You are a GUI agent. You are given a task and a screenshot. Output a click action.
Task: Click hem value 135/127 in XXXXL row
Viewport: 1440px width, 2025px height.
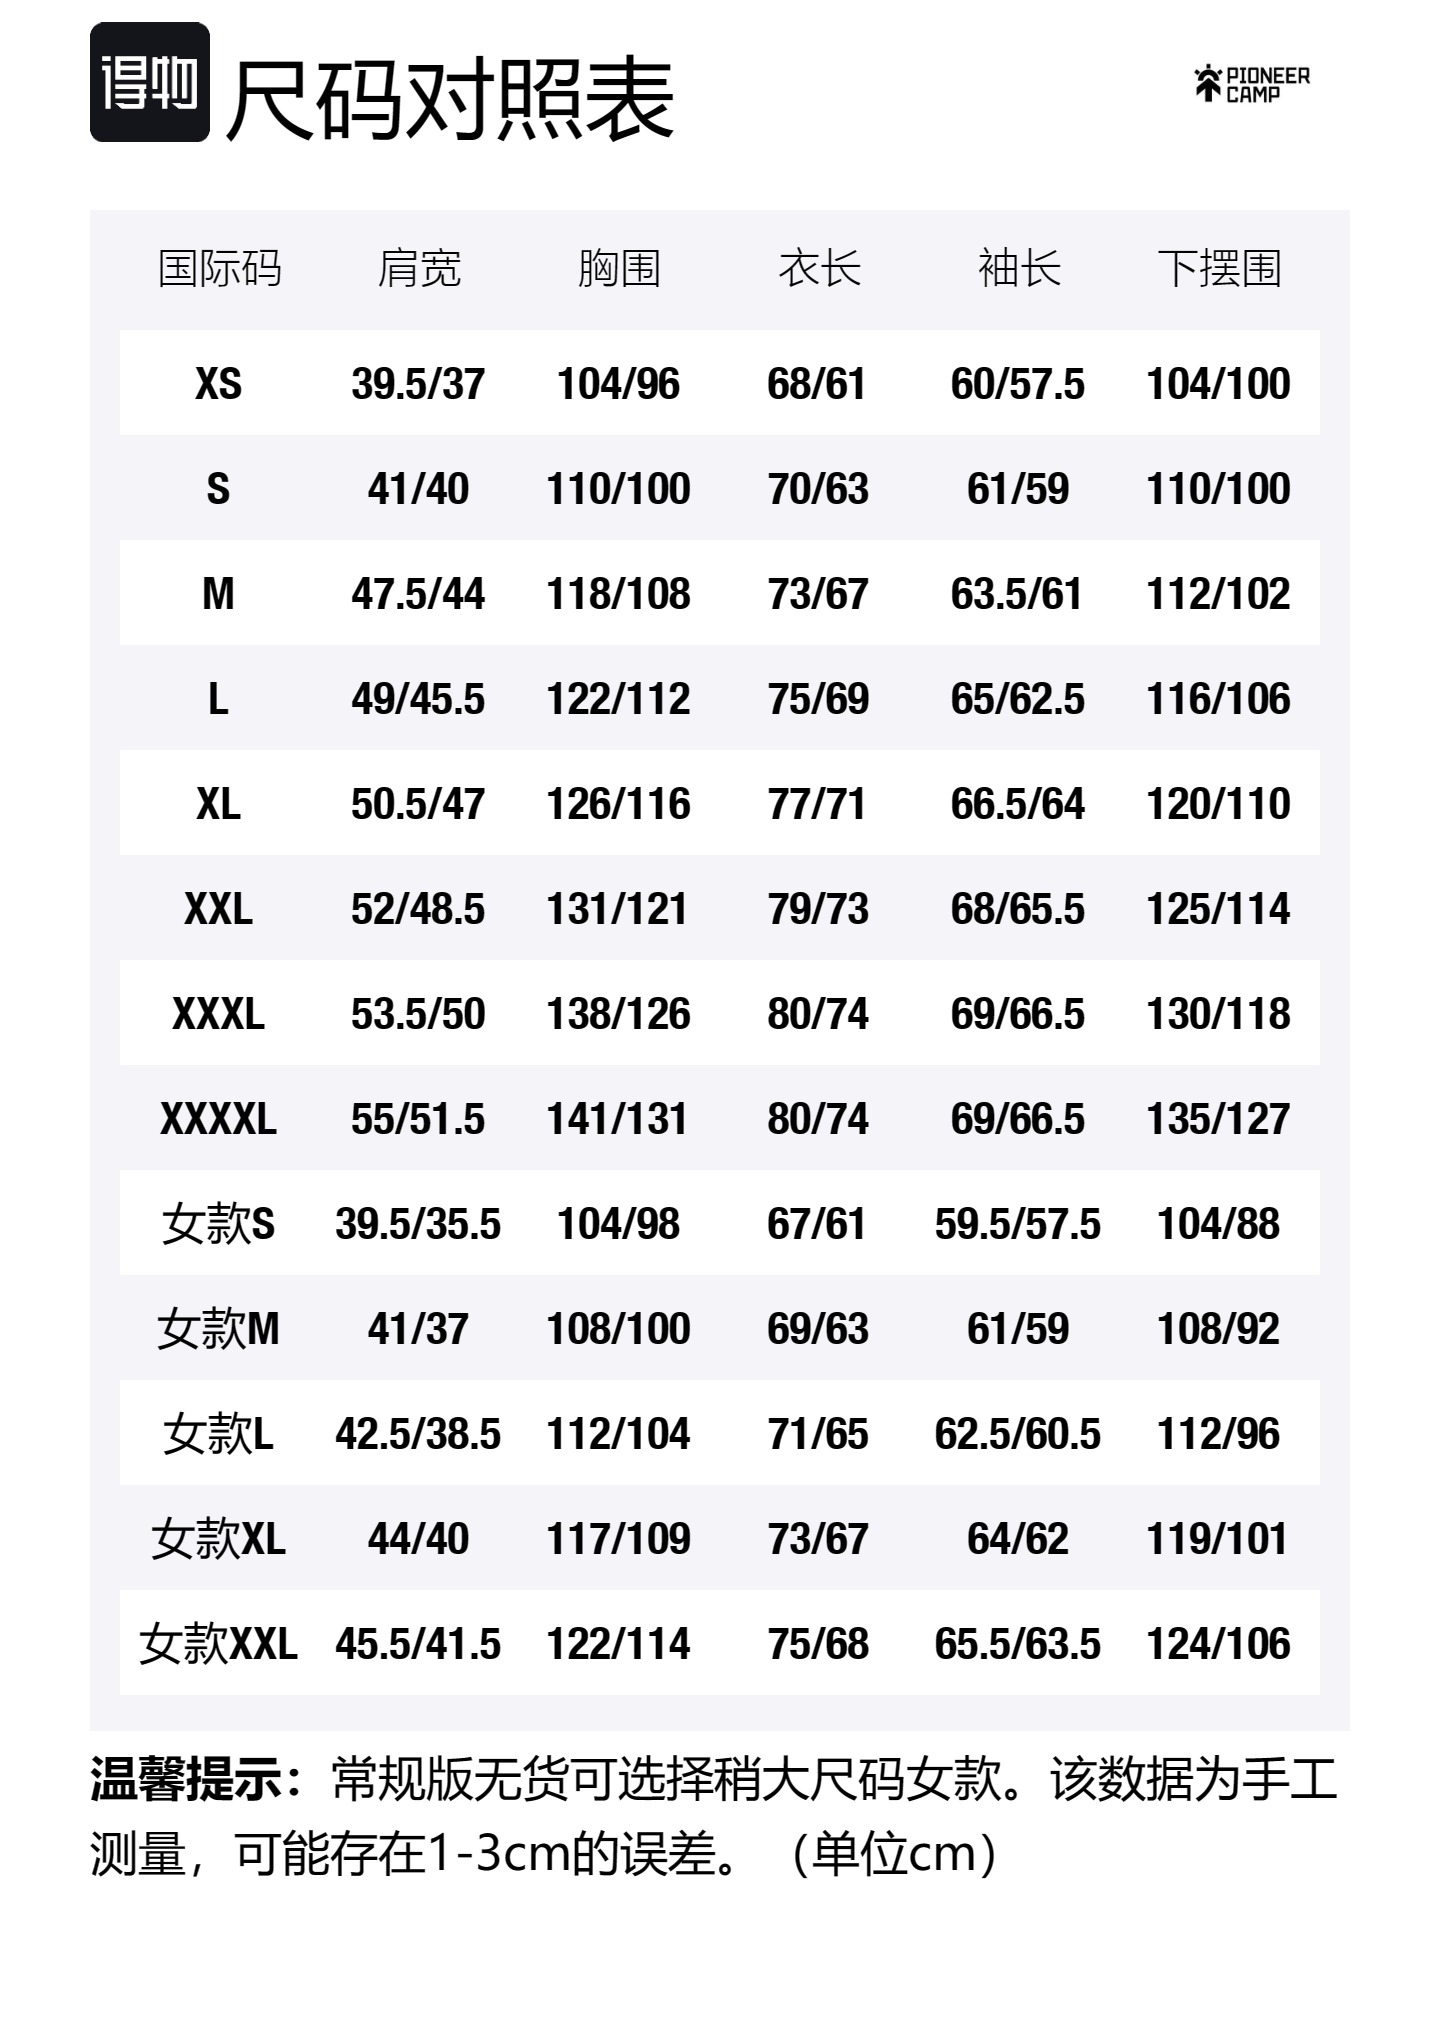(1218, 1119)
